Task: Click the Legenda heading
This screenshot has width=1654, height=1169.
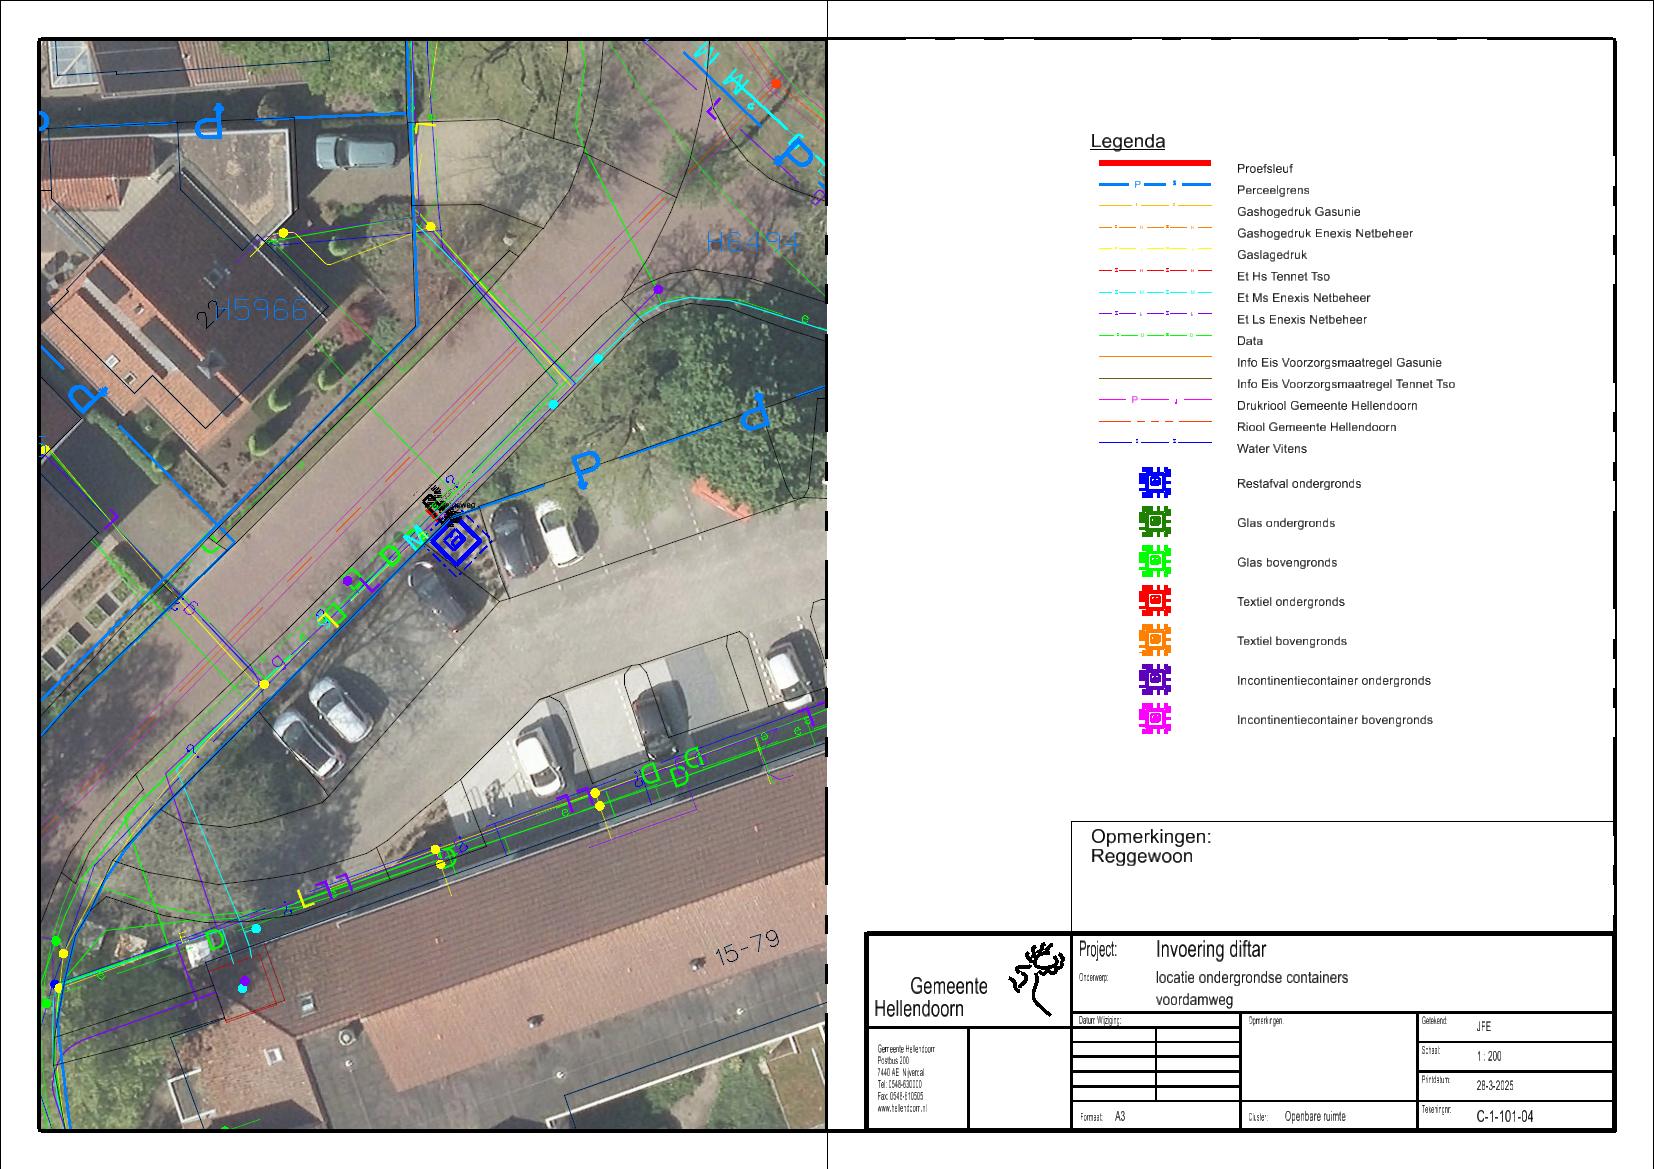Action: click(1127, 142)
